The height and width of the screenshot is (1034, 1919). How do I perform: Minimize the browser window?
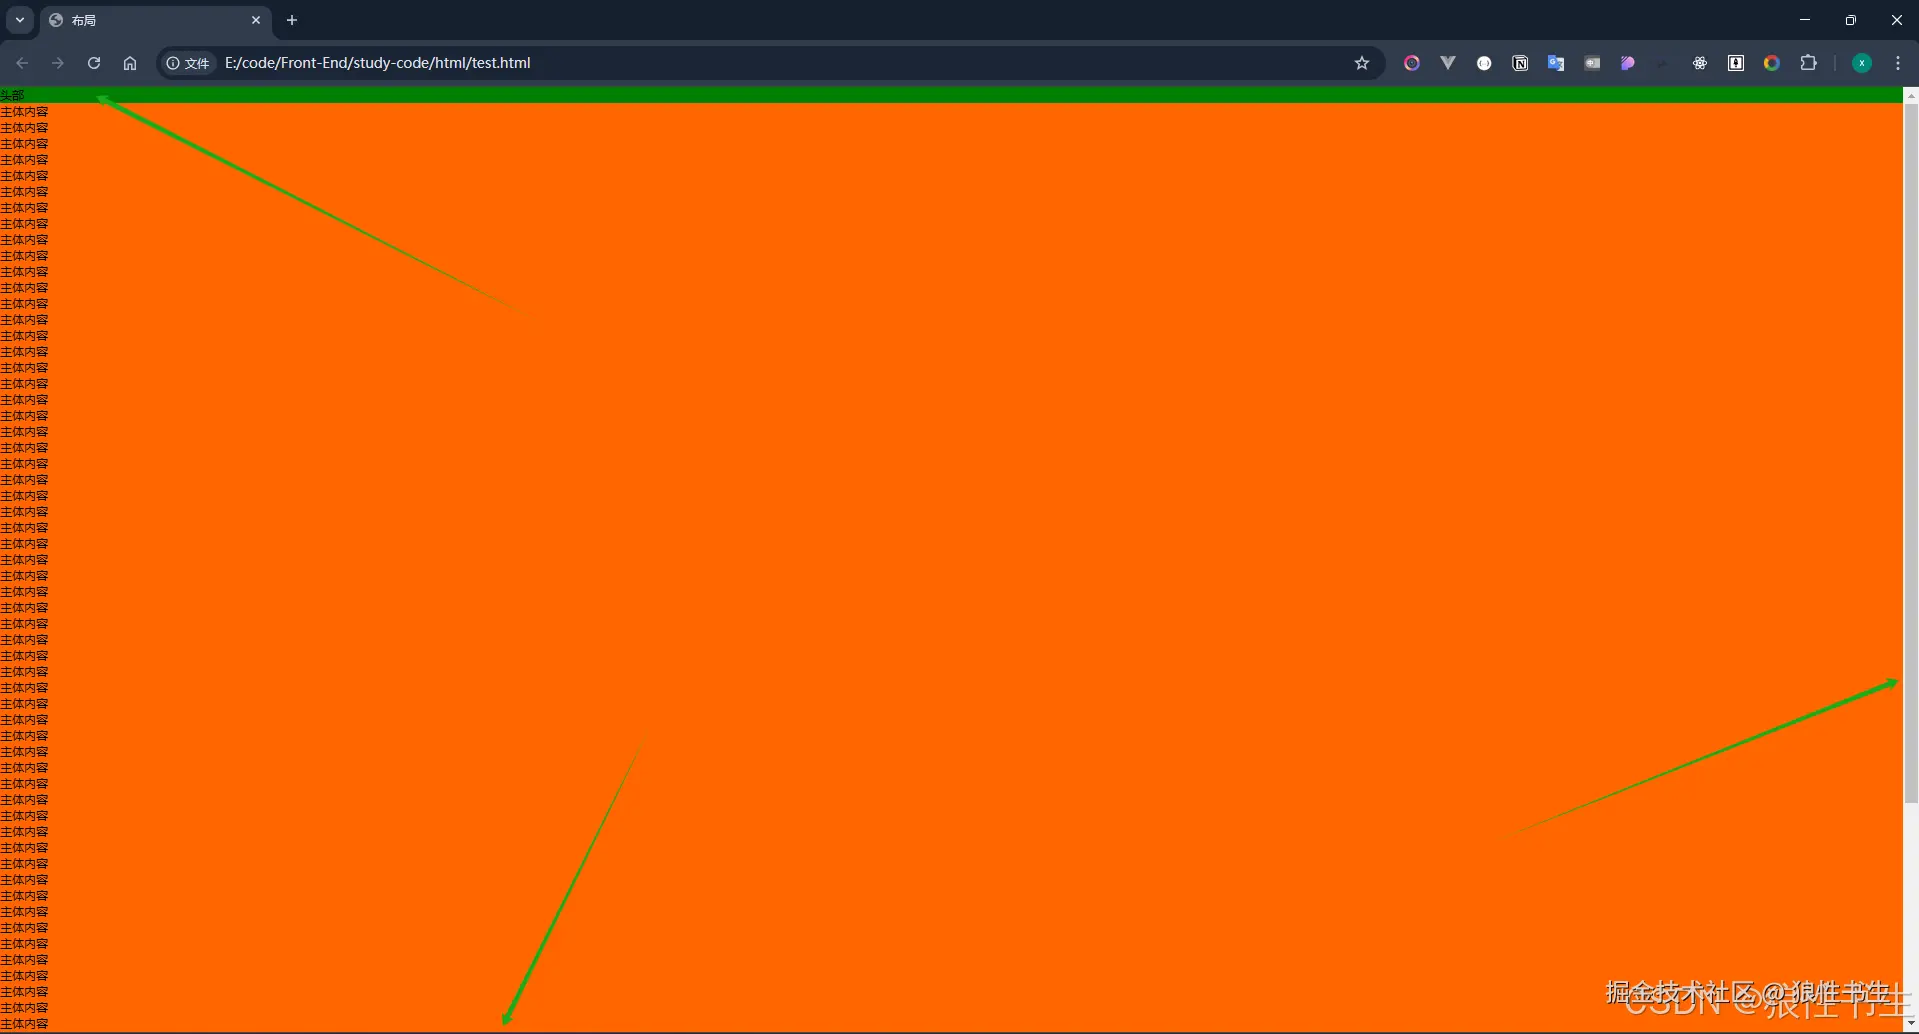click(x=1805, y=20)
